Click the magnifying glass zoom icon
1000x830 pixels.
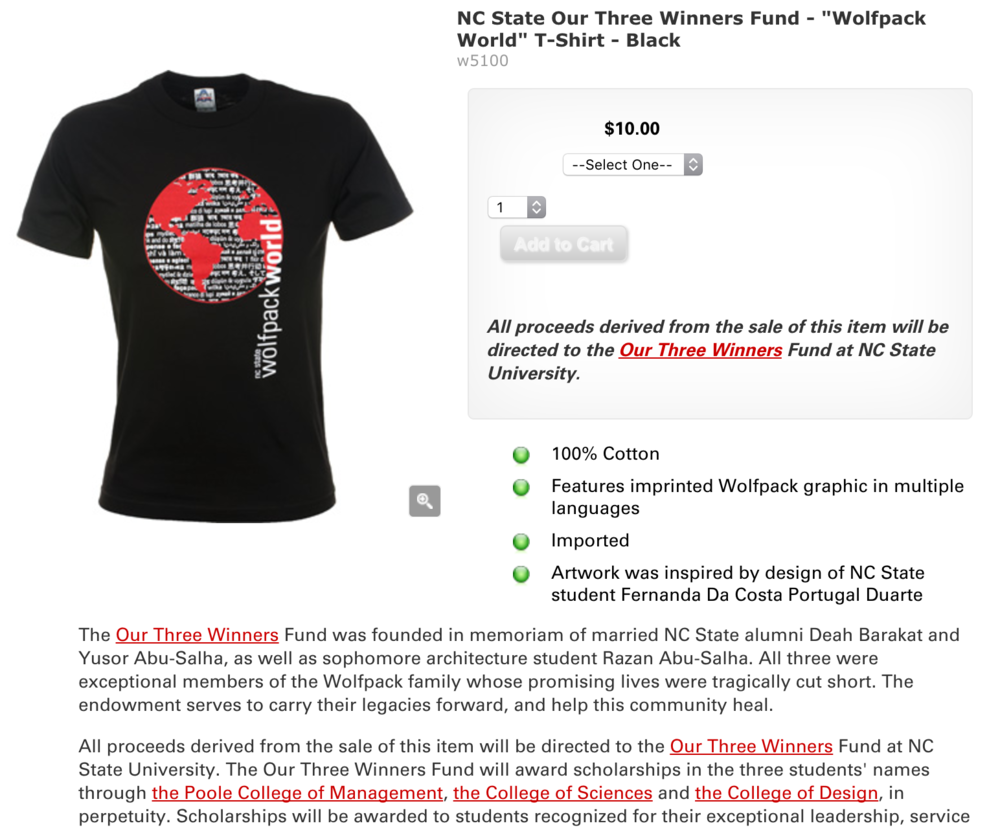tap(424, 501)
